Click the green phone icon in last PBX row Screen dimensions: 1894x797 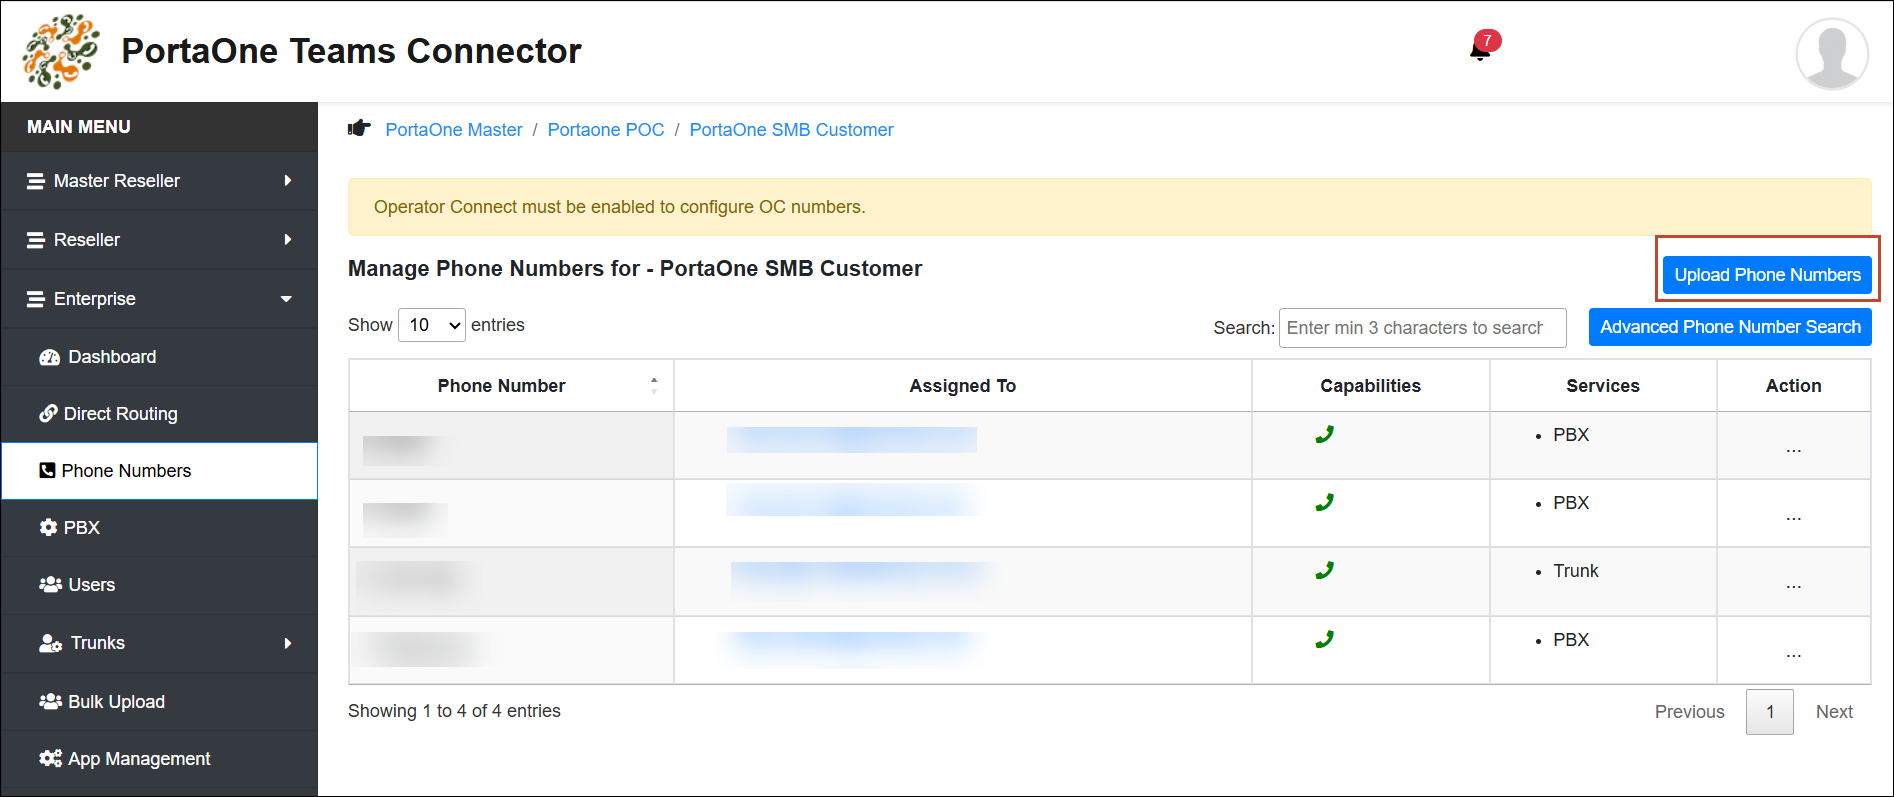click(x=1325, y=639)
